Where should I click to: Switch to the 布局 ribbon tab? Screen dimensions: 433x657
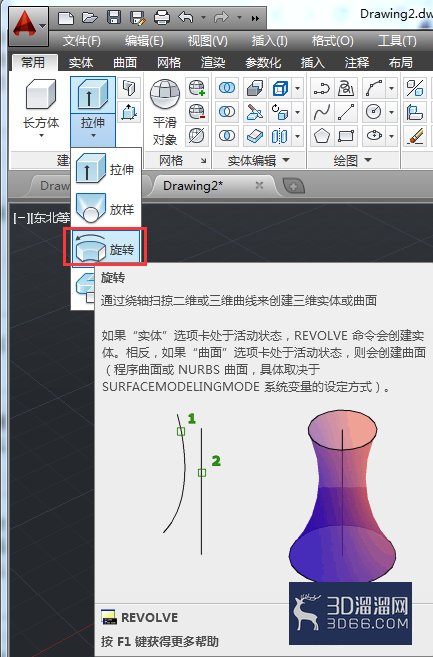(401, 63)
